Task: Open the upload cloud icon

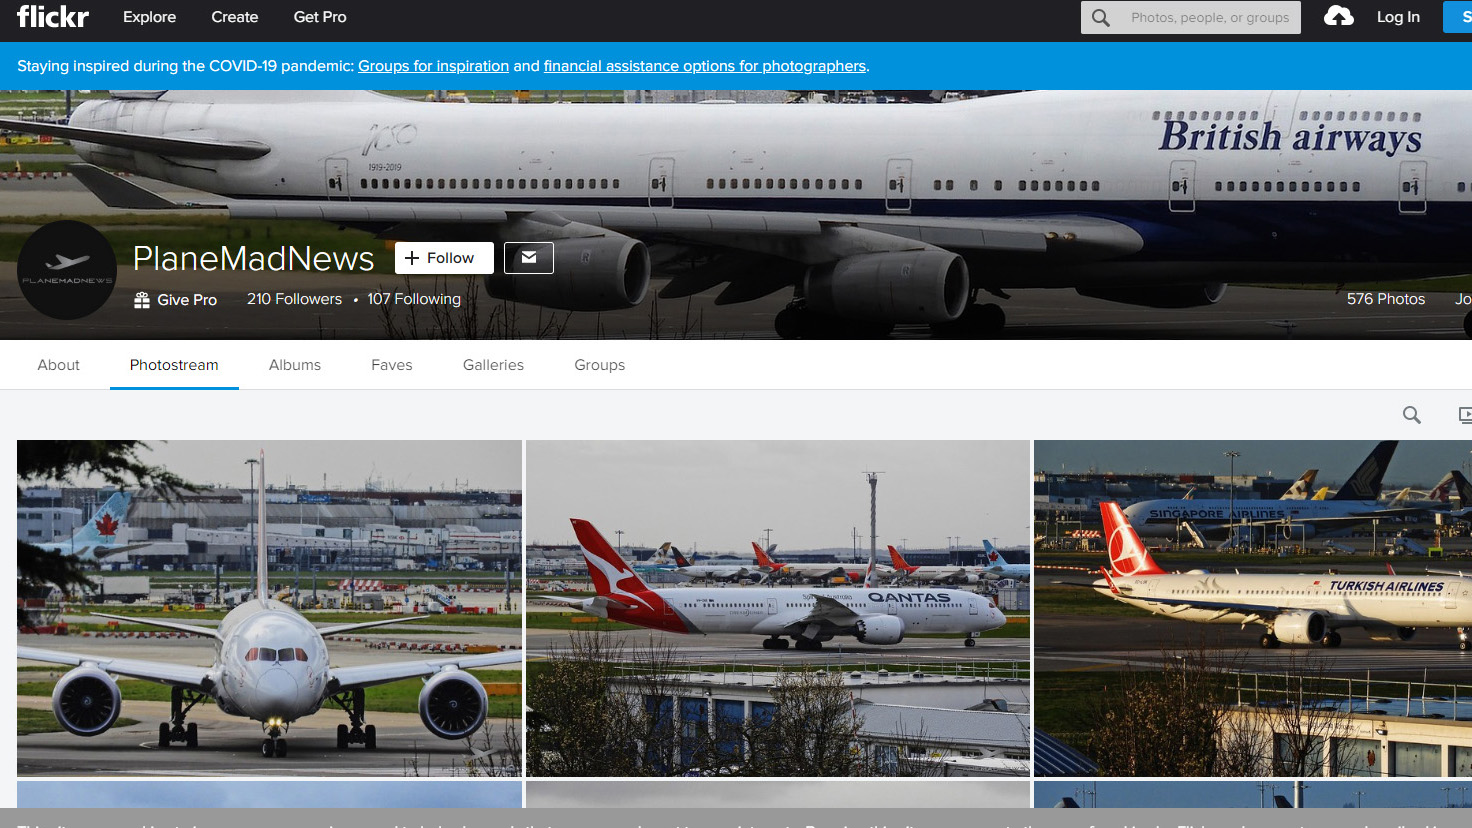Action: click(x=1338, y=16)
